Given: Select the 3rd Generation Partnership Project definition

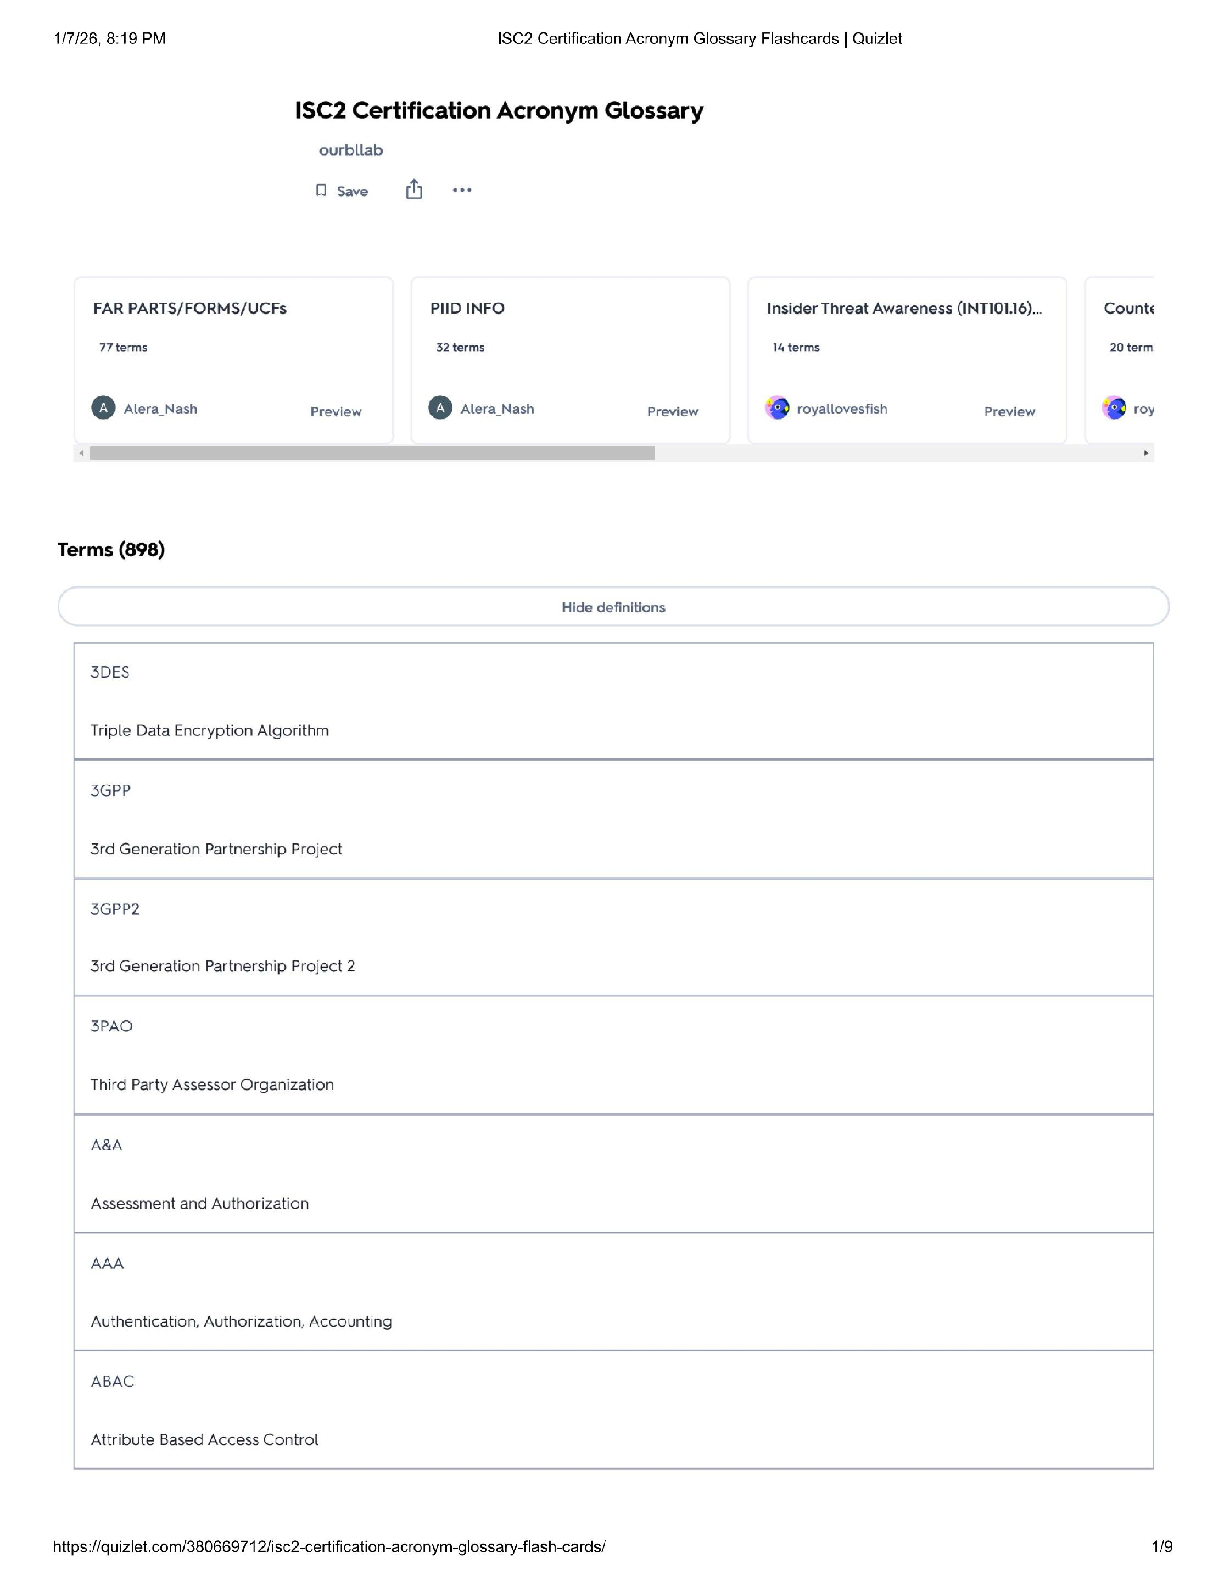Looking at the screenshot, I should (x=216, y=849).
